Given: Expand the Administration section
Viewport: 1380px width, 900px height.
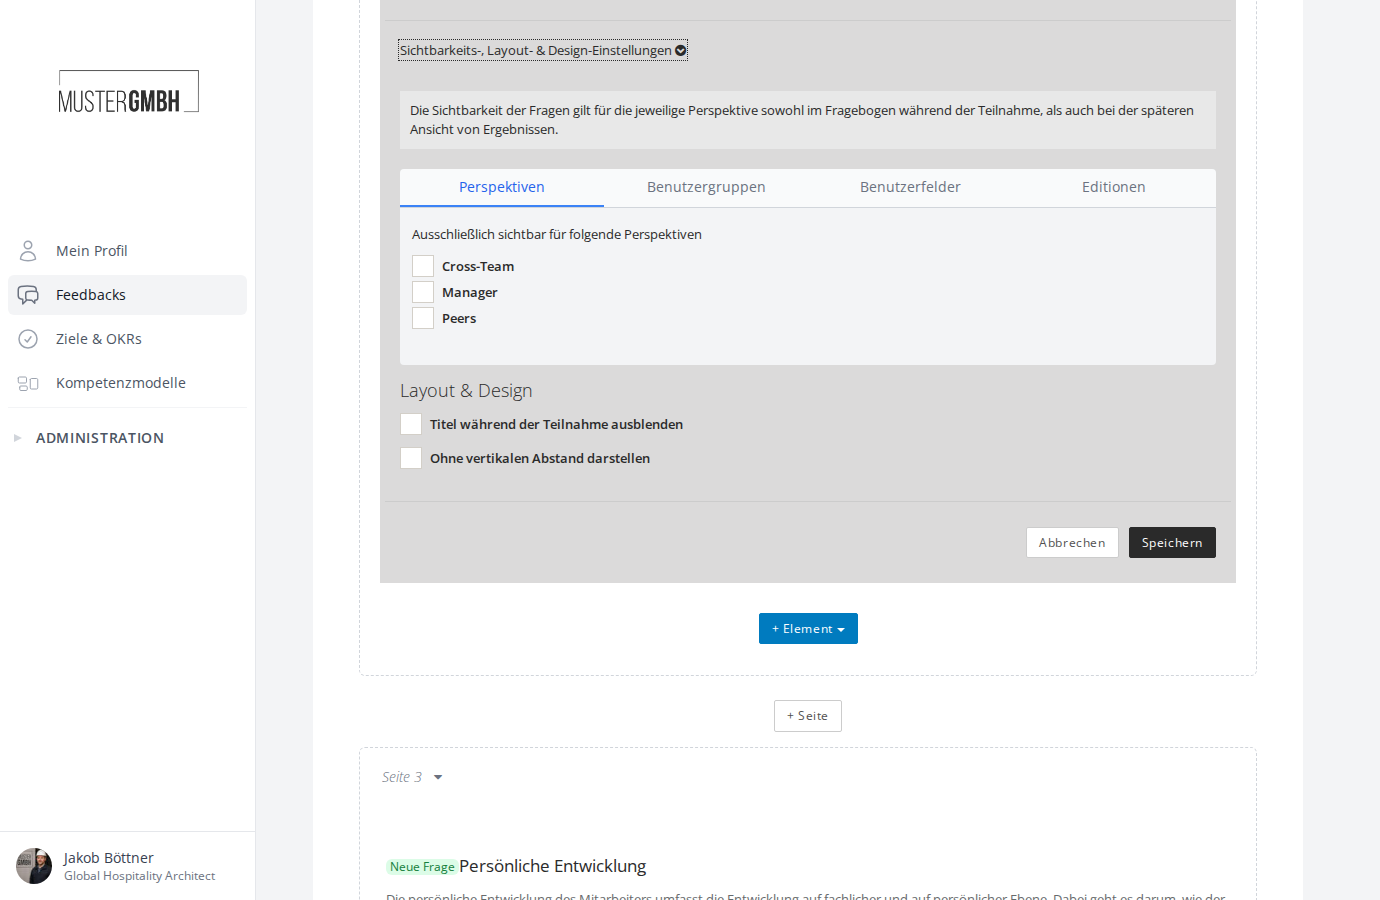Looking at the screenshot, I should click(x=100, y=438).
